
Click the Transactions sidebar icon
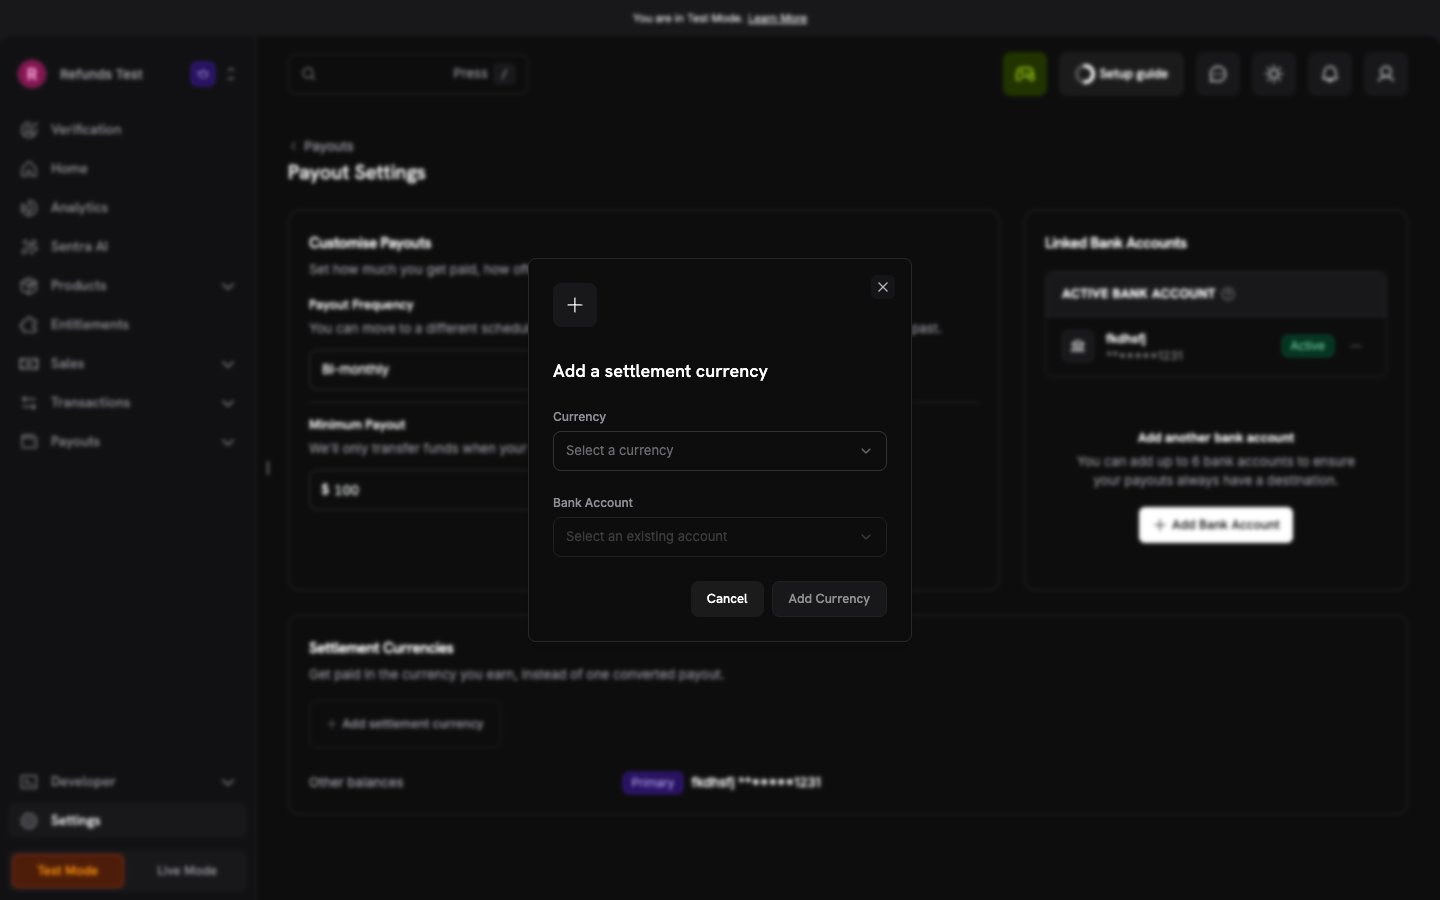point(29,403)
